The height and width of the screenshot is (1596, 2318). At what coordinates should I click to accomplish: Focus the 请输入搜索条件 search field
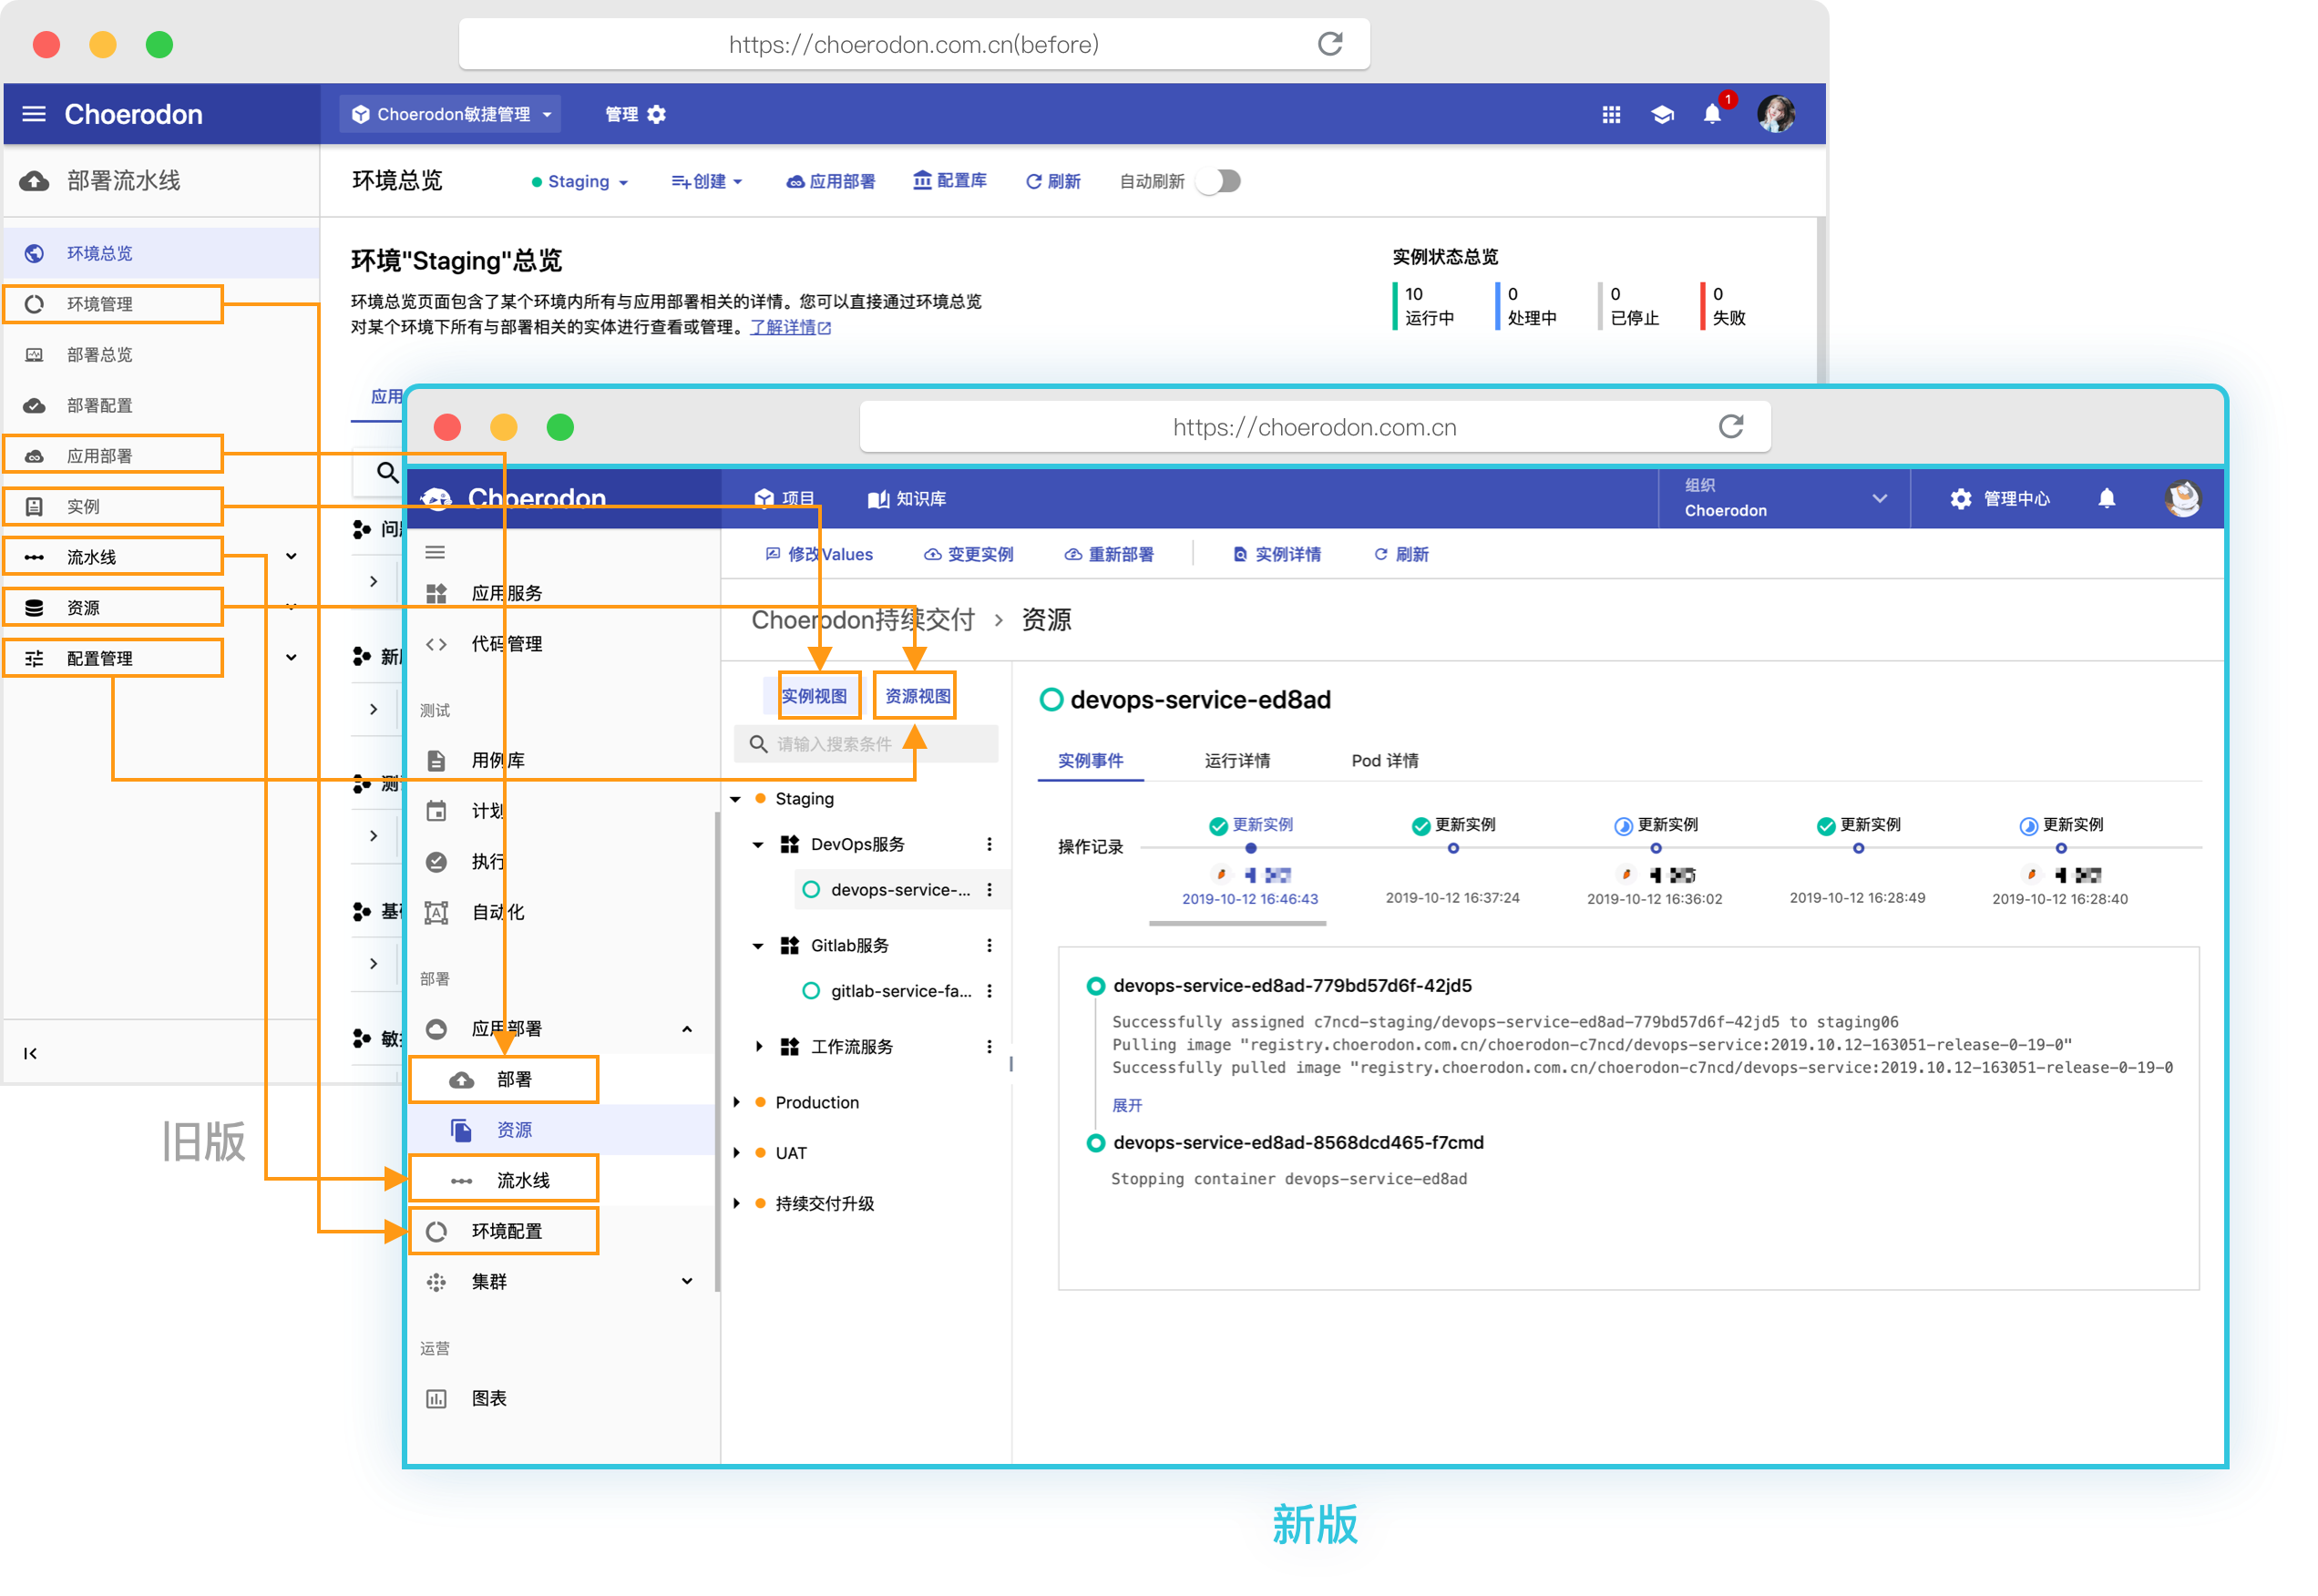(x=866, y=744)
